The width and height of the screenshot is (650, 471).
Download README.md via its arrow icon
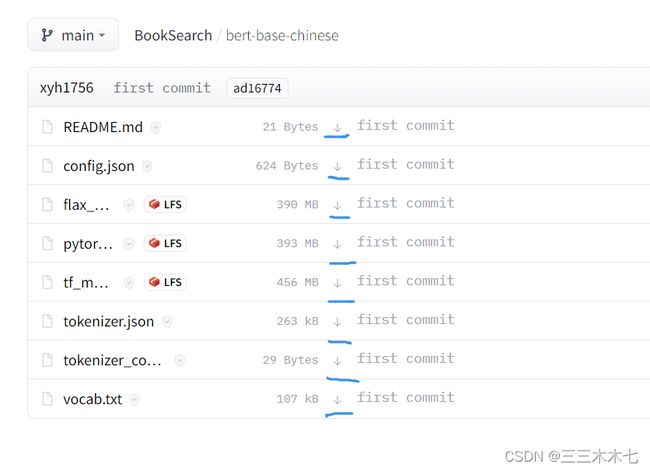[x=337, y=127]
